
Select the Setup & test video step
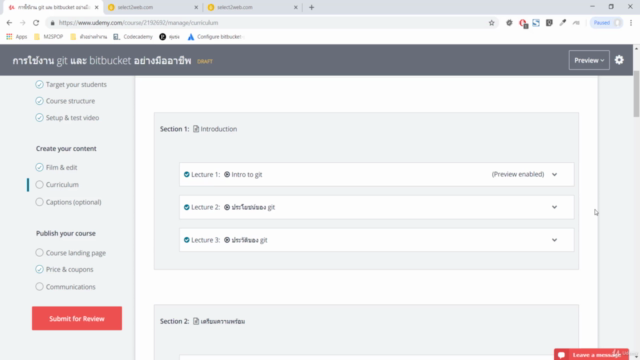[x=67, y=118]
